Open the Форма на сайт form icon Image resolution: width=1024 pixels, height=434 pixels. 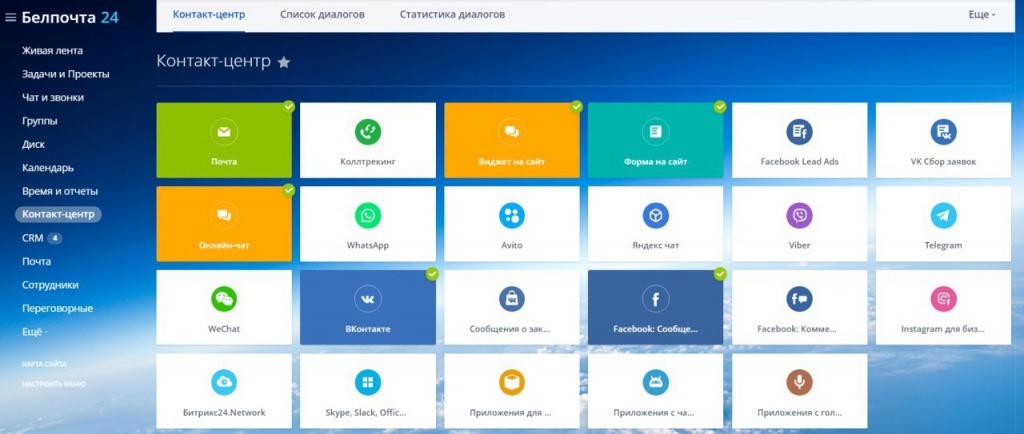click(x=655, y=132)
